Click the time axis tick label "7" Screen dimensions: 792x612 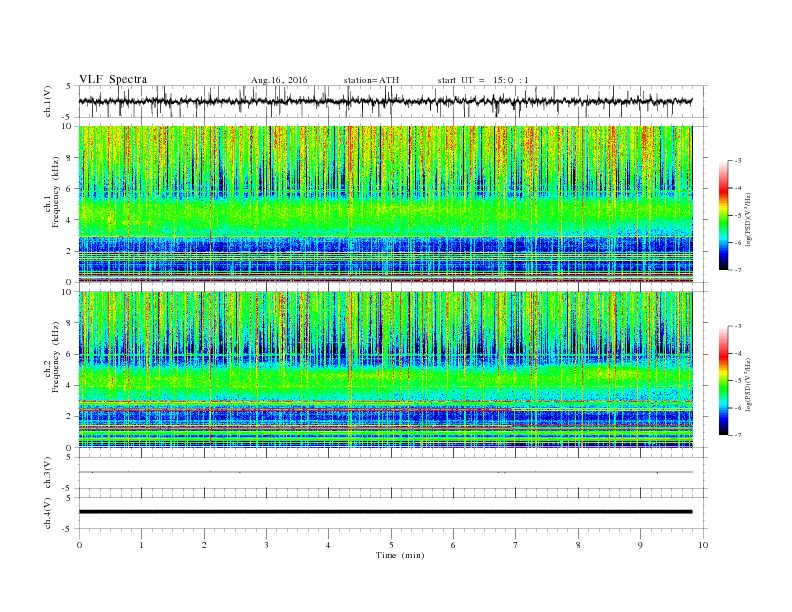tap(516, 545)
